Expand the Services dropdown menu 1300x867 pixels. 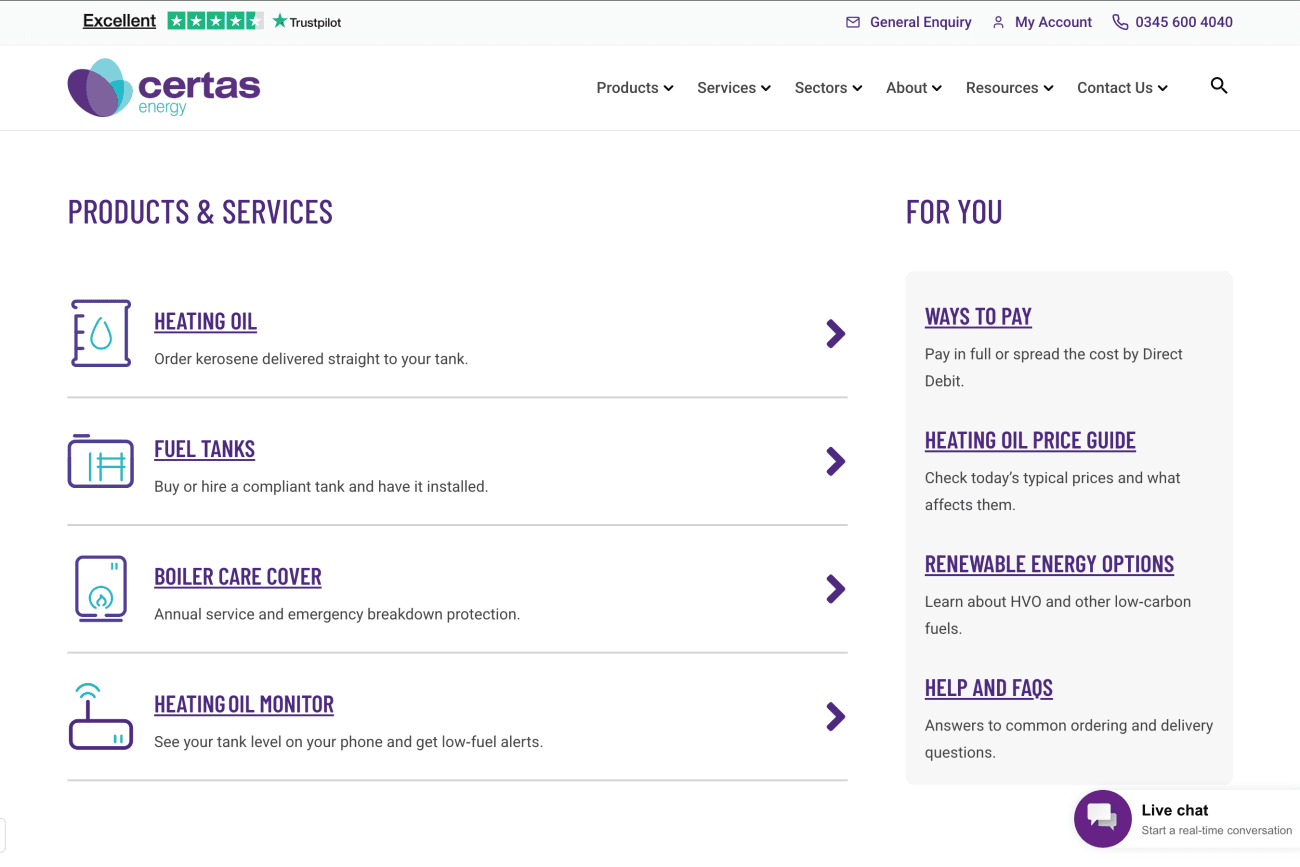pyautogui.click(x=733, y=88)
